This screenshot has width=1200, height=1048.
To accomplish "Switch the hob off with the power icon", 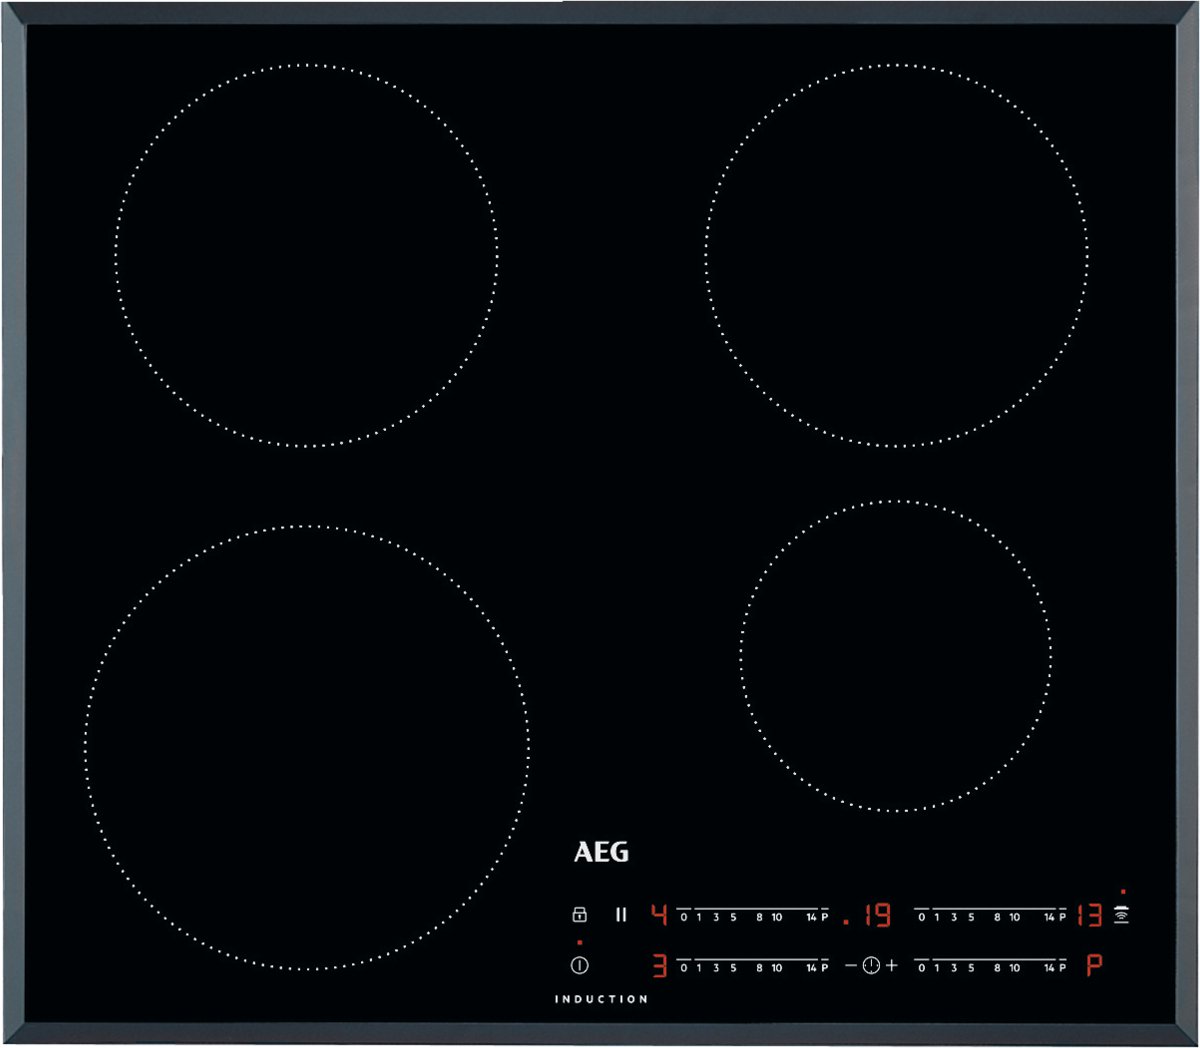I will [579, 966].
